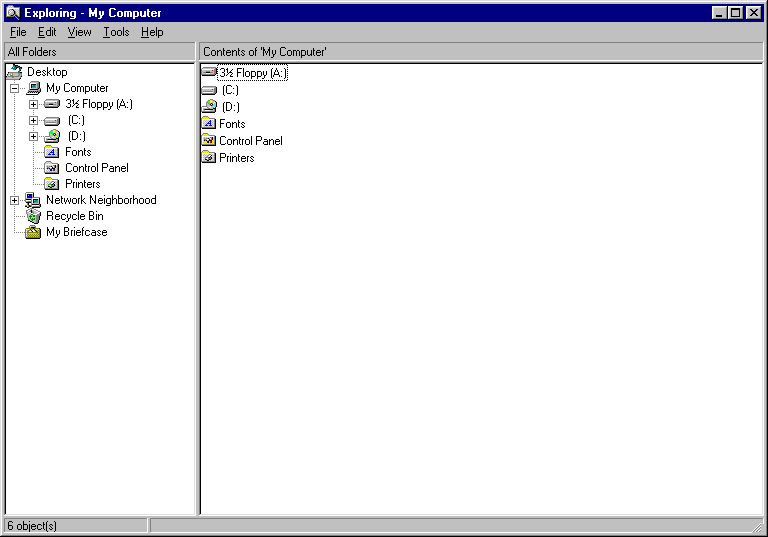
Task: Click the My Briefcase icon in tree
Action: [x=33, y=232]
